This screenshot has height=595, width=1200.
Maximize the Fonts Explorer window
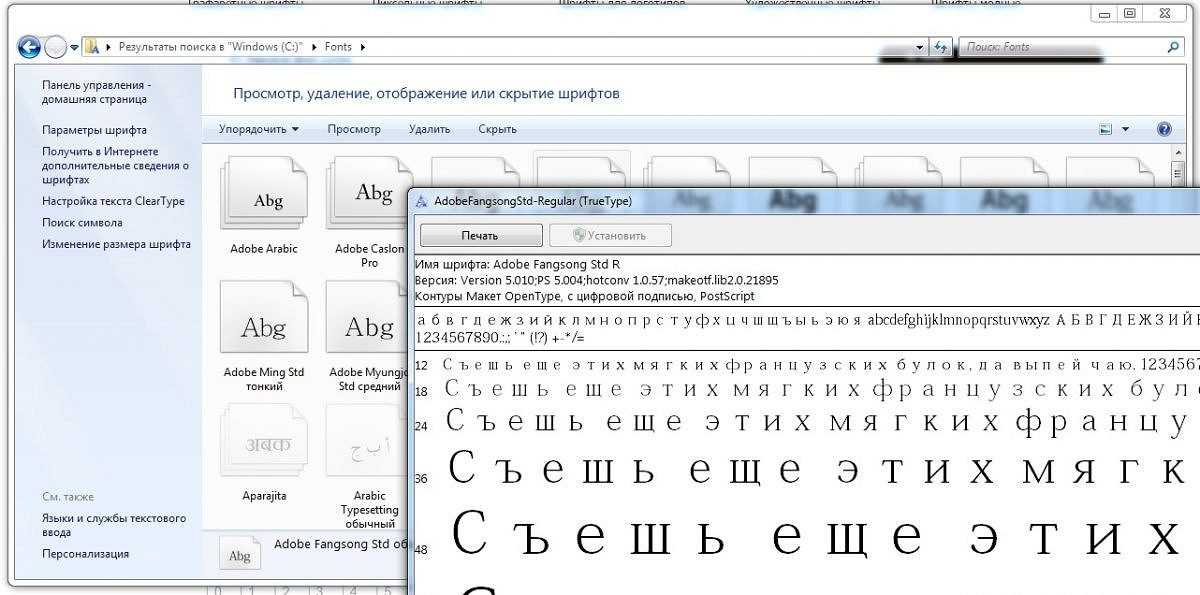click(x=1130, y=14)
